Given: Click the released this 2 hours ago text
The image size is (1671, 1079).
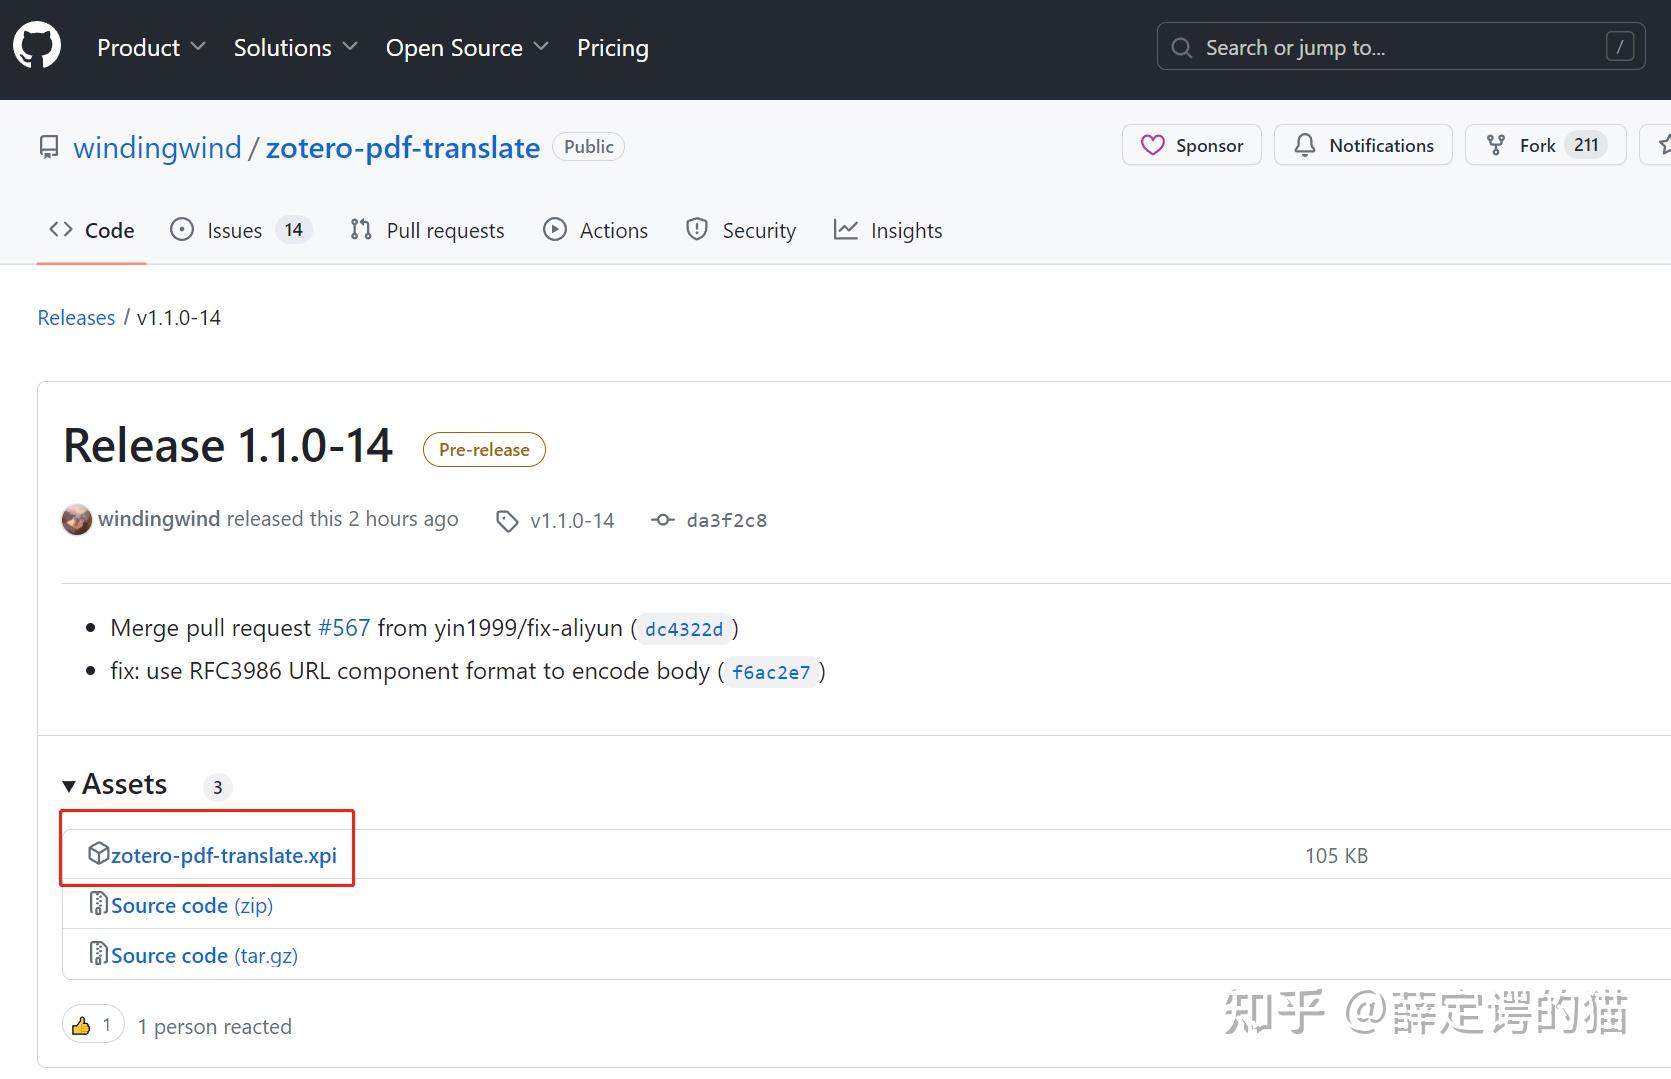Looking at the screenshot, I should coord(342,519).
